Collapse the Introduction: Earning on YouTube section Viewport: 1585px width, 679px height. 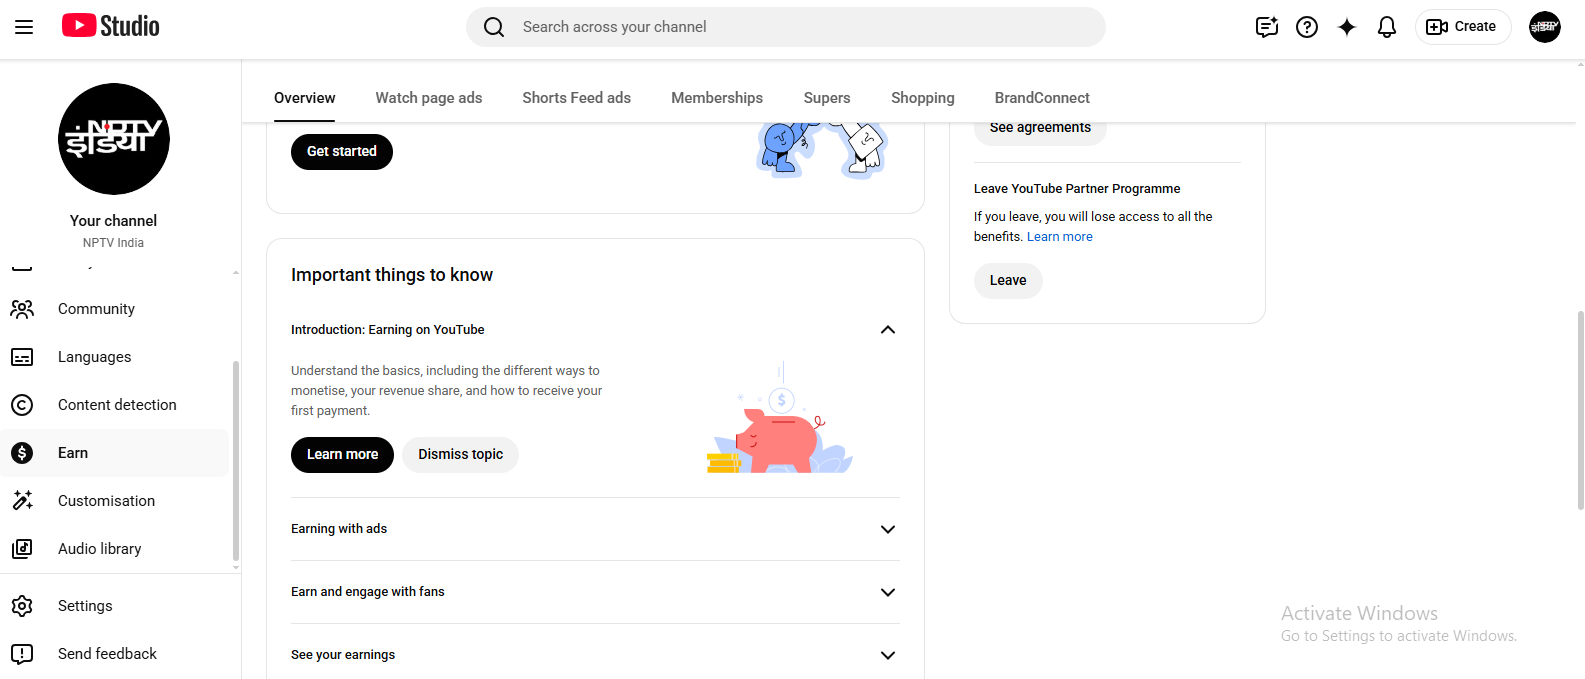click(x=887, y=330)
